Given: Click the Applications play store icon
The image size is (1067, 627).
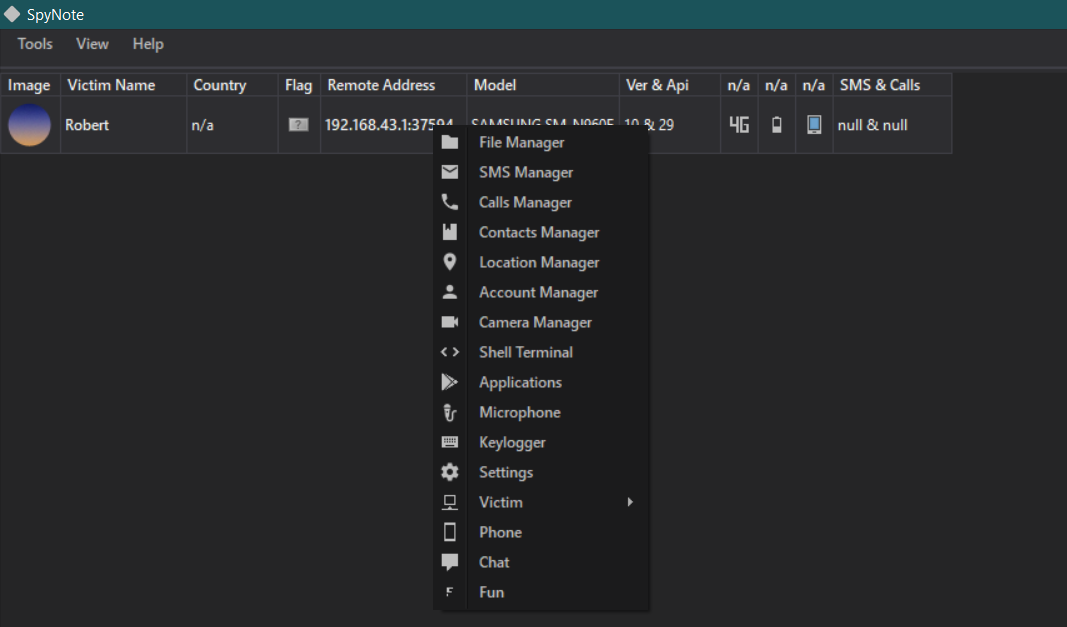Looking at the screenshot, I should pyautogui.click(x=449, y=382).
